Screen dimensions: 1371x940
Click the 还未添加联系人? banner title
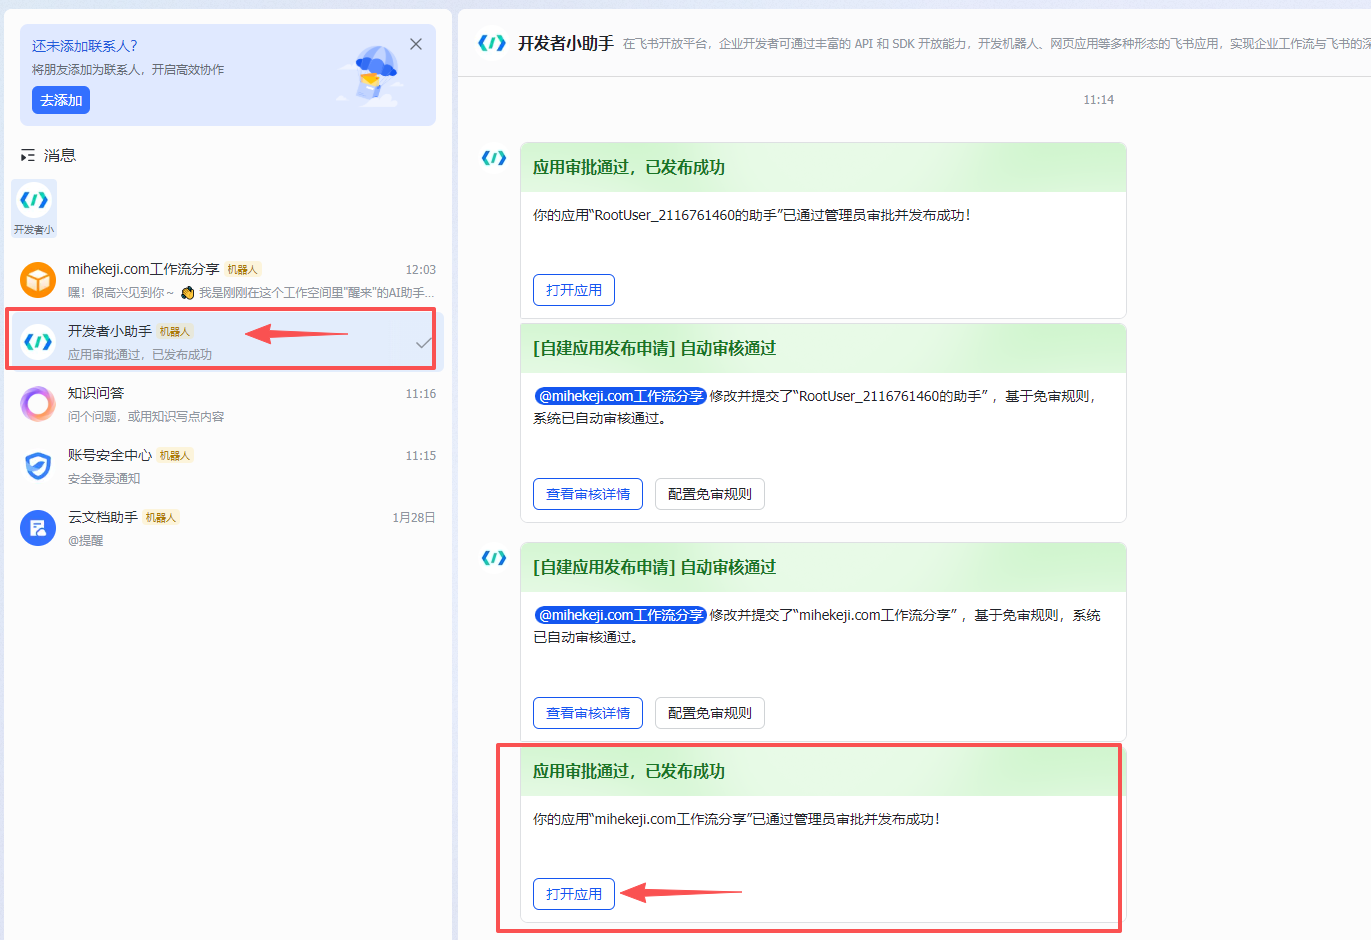tap(85, 46)
